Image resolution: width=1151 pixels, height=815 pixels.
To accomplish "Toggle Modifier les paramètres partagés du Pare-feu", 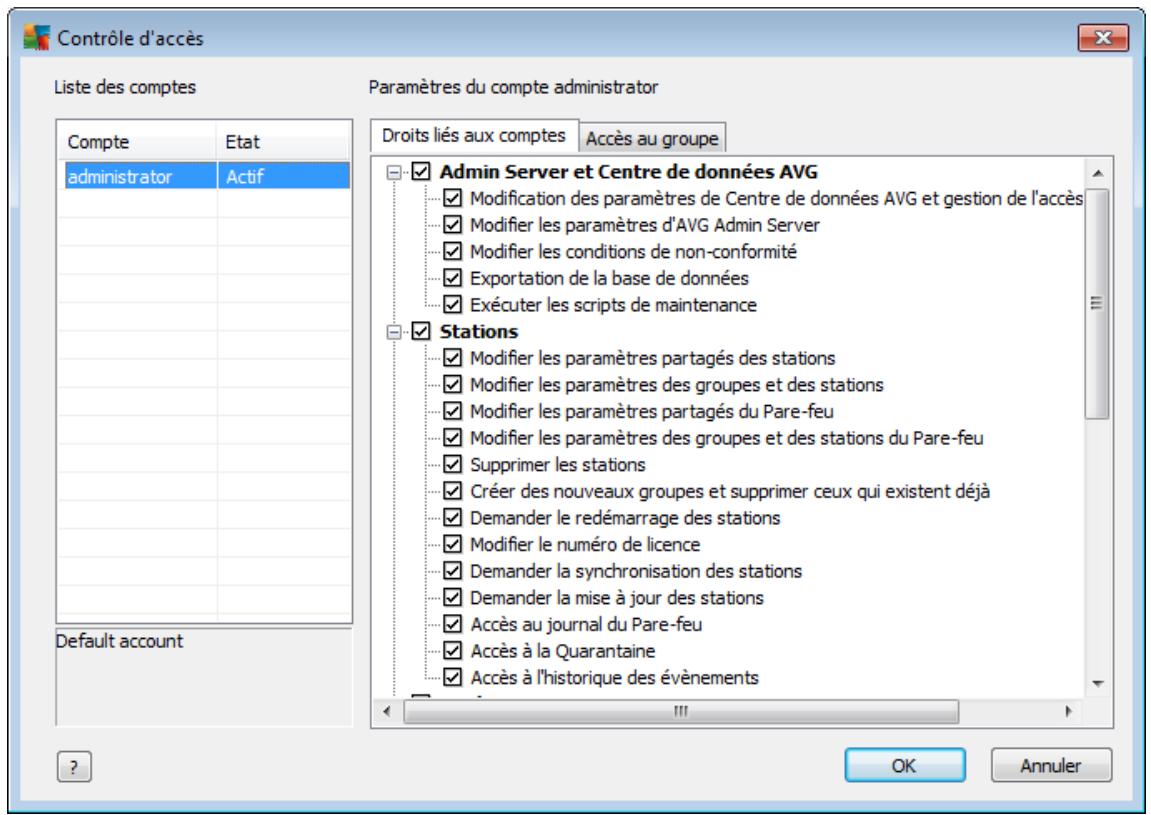I will pyautogui.click(x=453, y=411).
